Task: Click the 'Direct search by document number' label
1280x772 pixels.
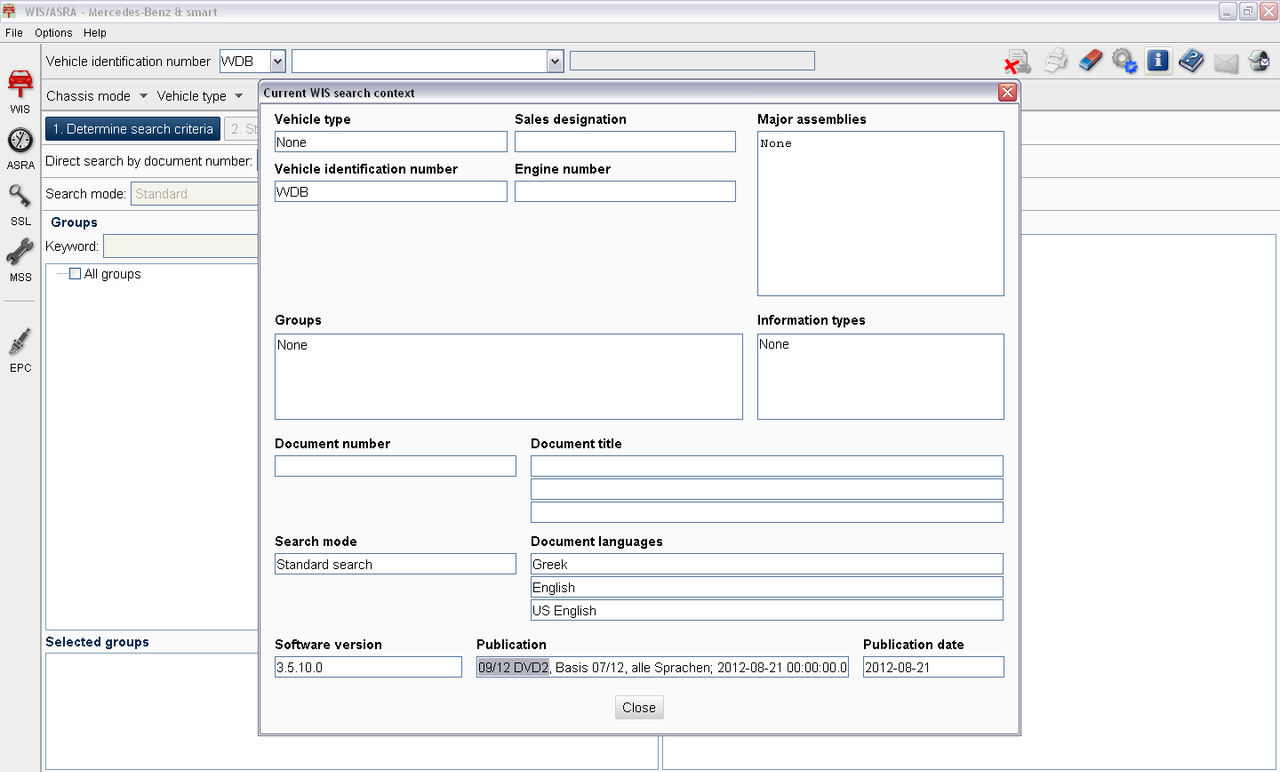Action: coord(148,161)
